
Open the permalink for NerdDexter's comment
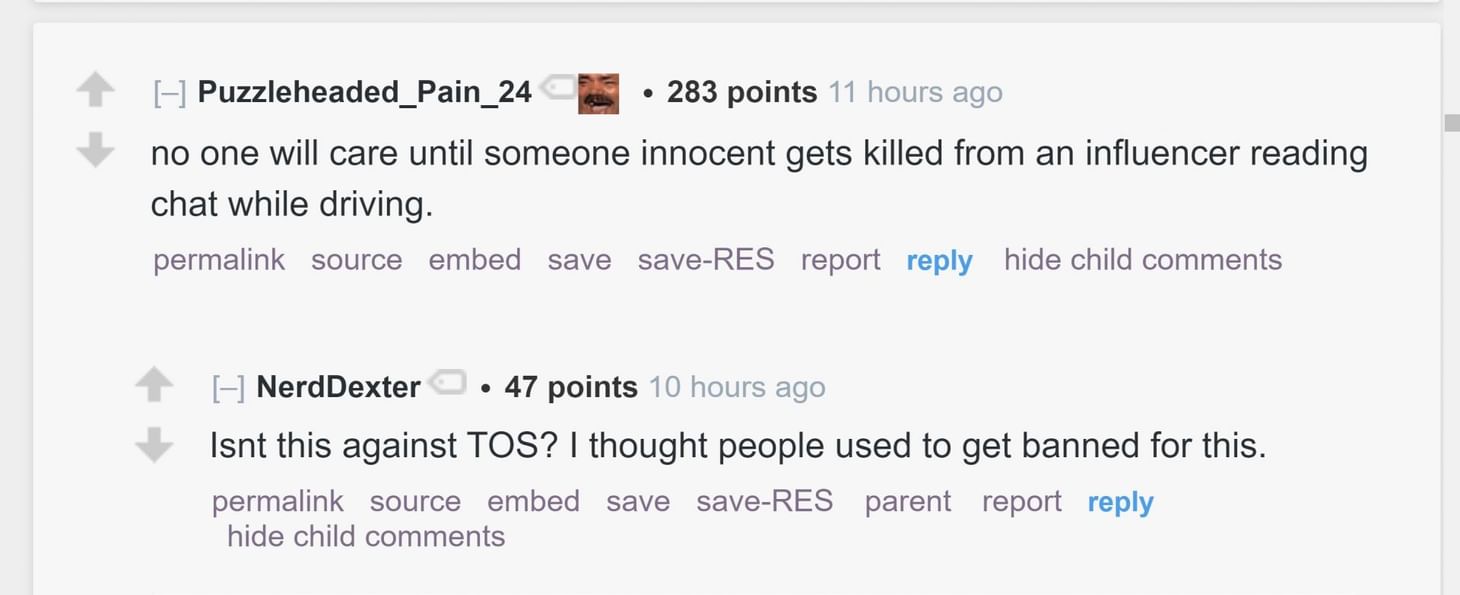[277, 501]
